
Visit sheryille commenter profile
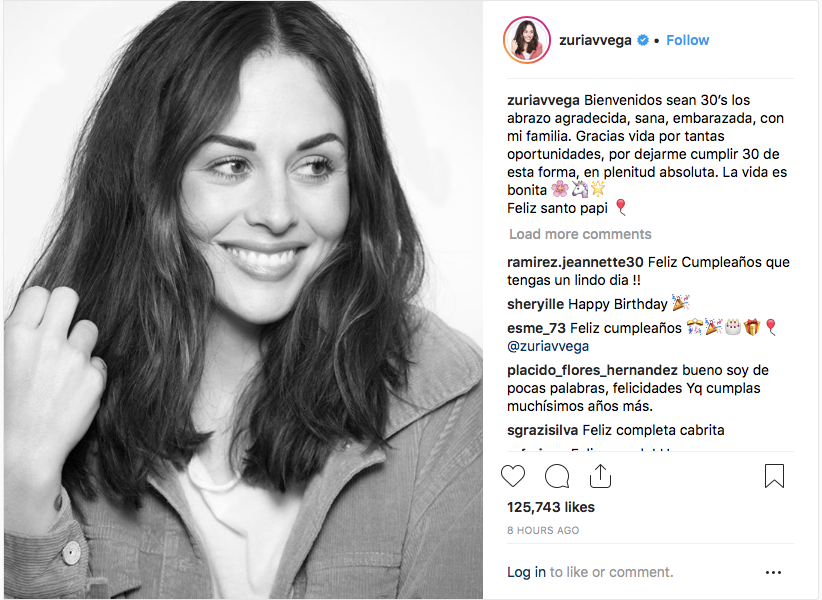tap(535, 304)
